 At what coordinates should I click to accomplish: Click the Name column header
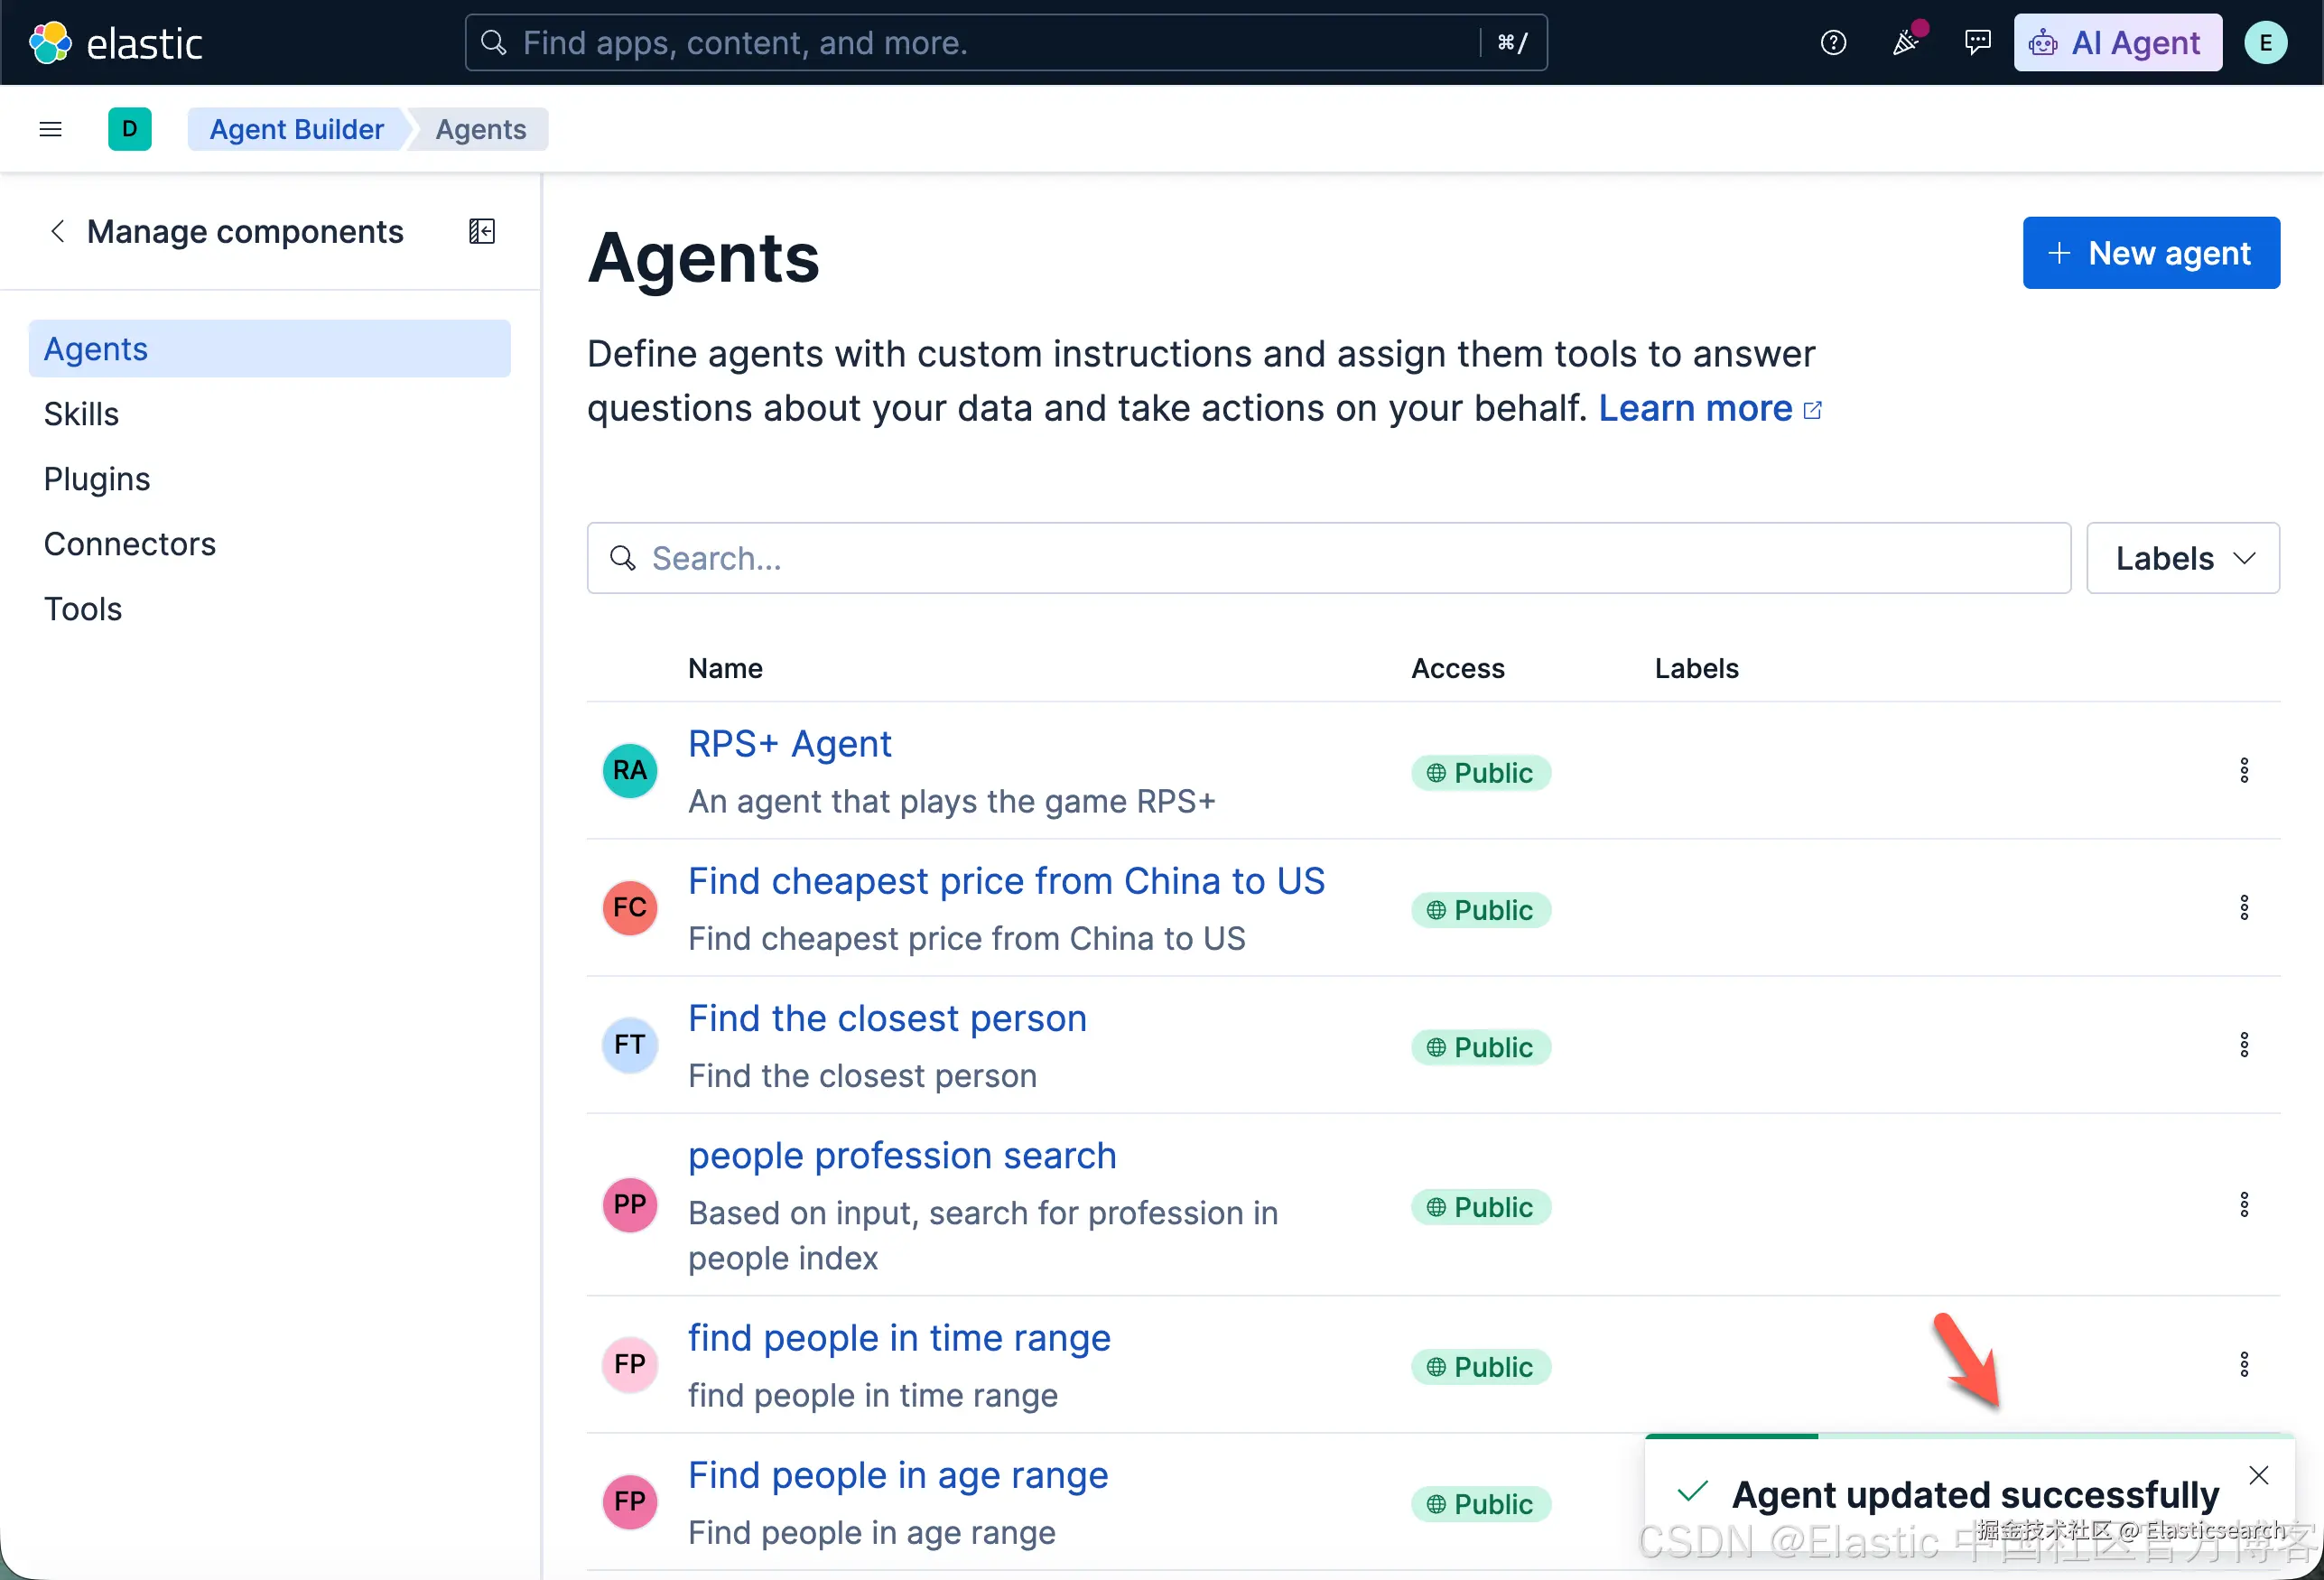tap(725, 668)
